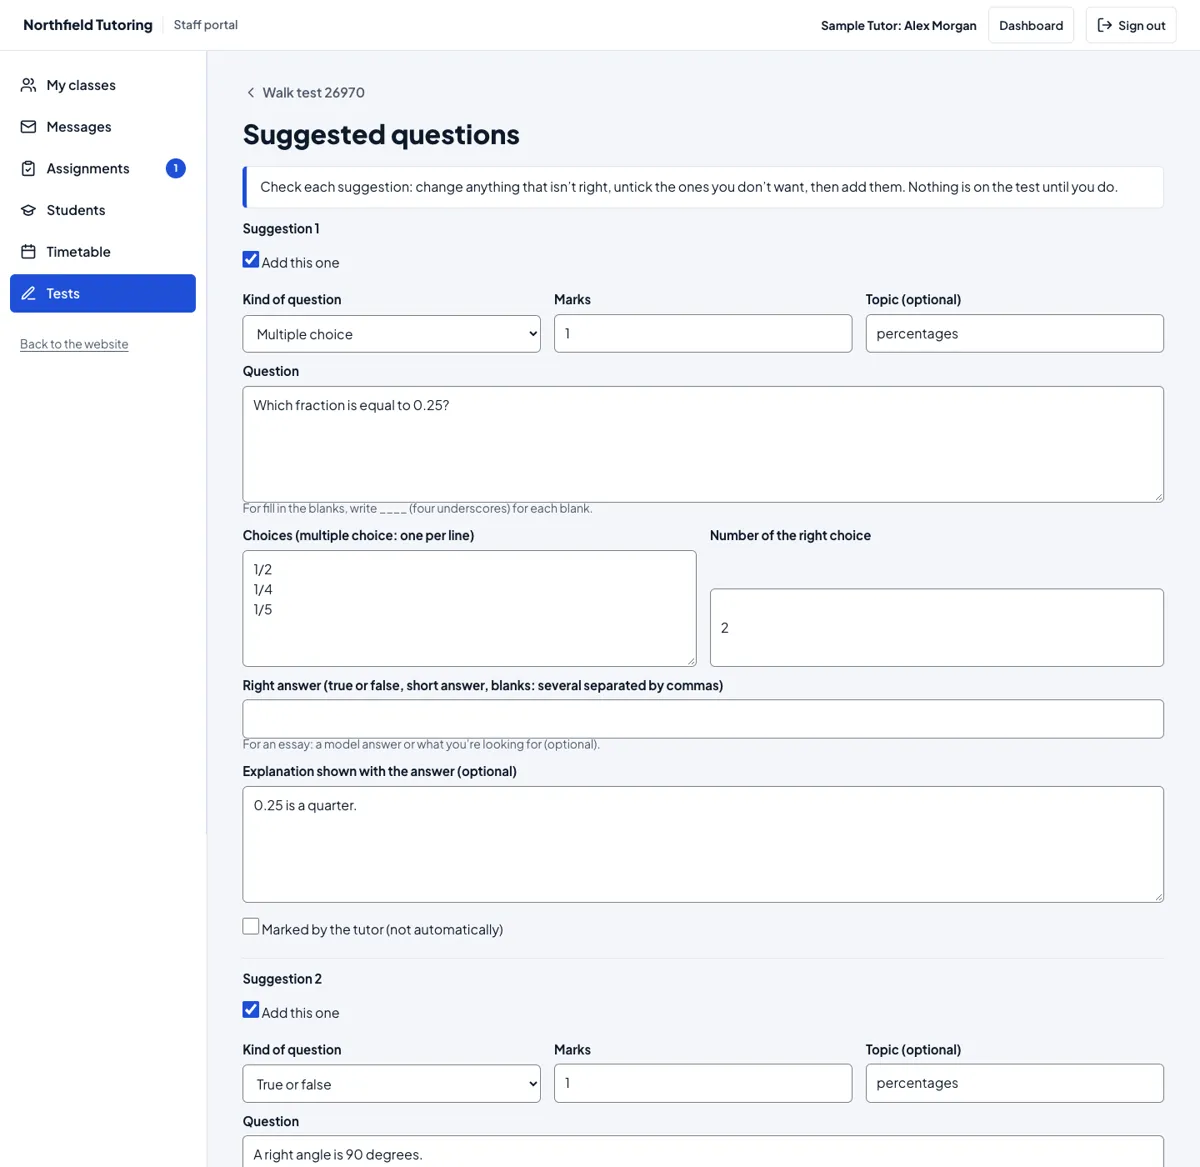
Task: Click the back chevron beside Walk test 26970
Action: (x=250, y=93)
